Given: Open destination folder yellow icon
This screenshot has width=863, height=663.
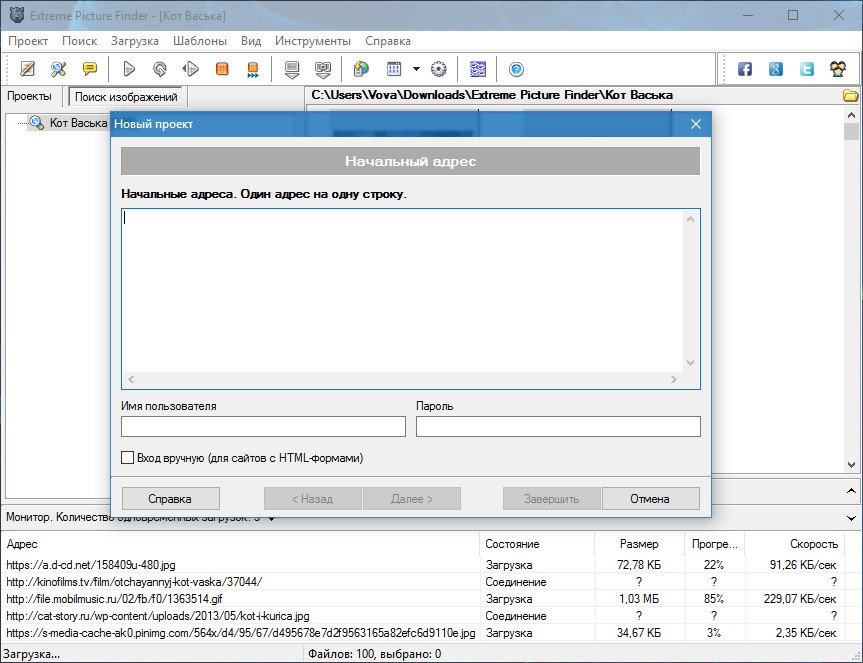Looking at the screenshot, I should [x=850, y=95].
